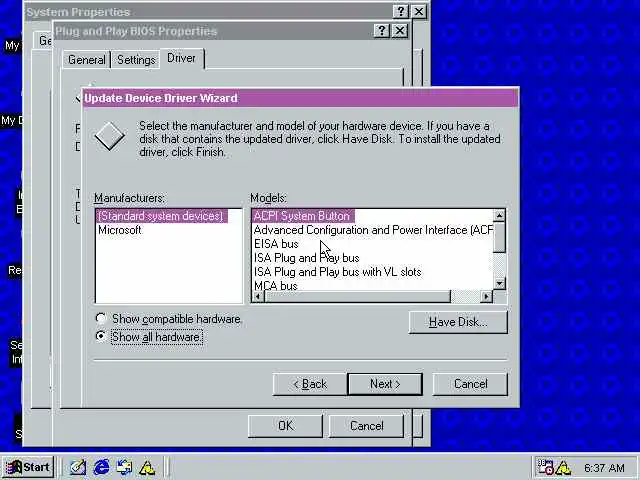Cancel the Update Device Driver Wizard
This screenshot has height=480, width=640.
(x=470, y=384)
